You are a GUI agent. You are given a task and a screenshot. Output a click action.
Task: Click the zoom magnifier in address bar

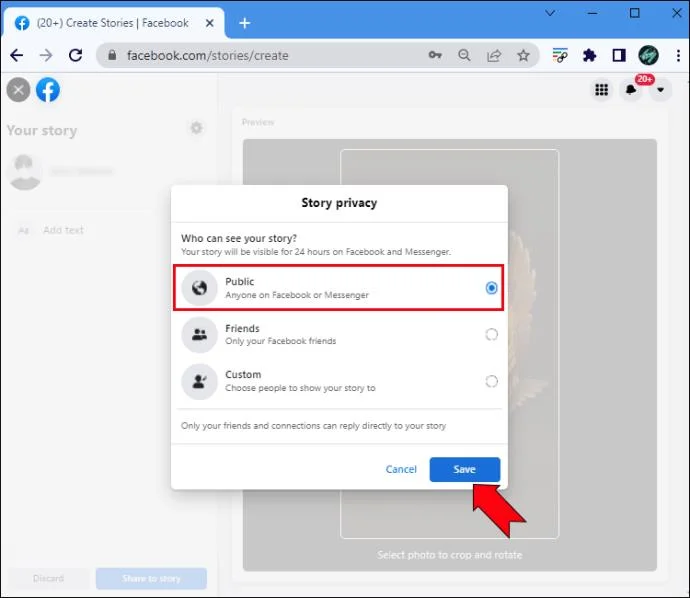(x=464, y=55)
